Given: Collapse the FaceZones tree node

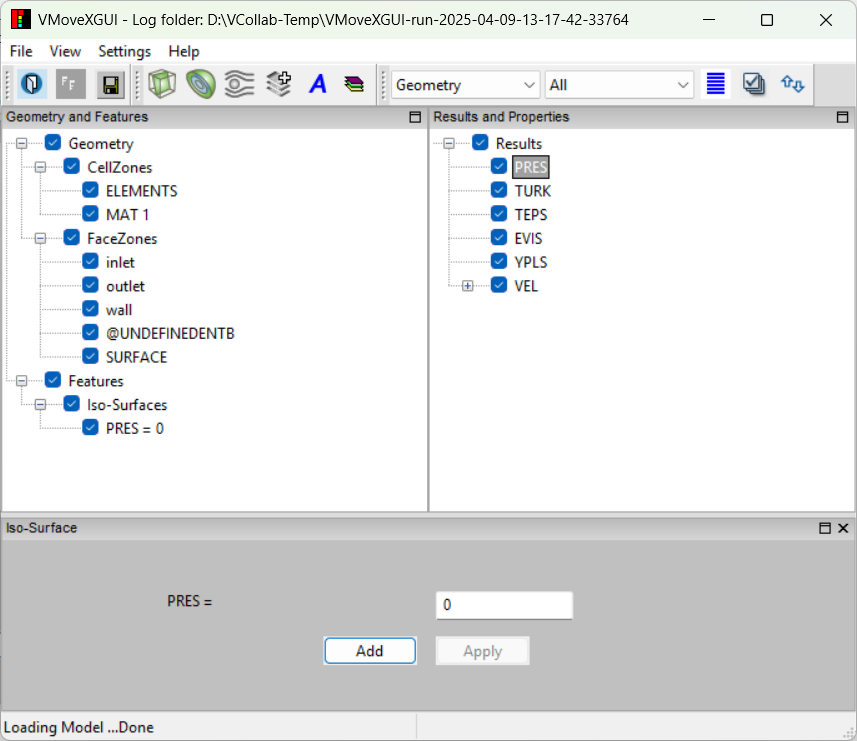Looking at the screenshot, I should (40, 238).
